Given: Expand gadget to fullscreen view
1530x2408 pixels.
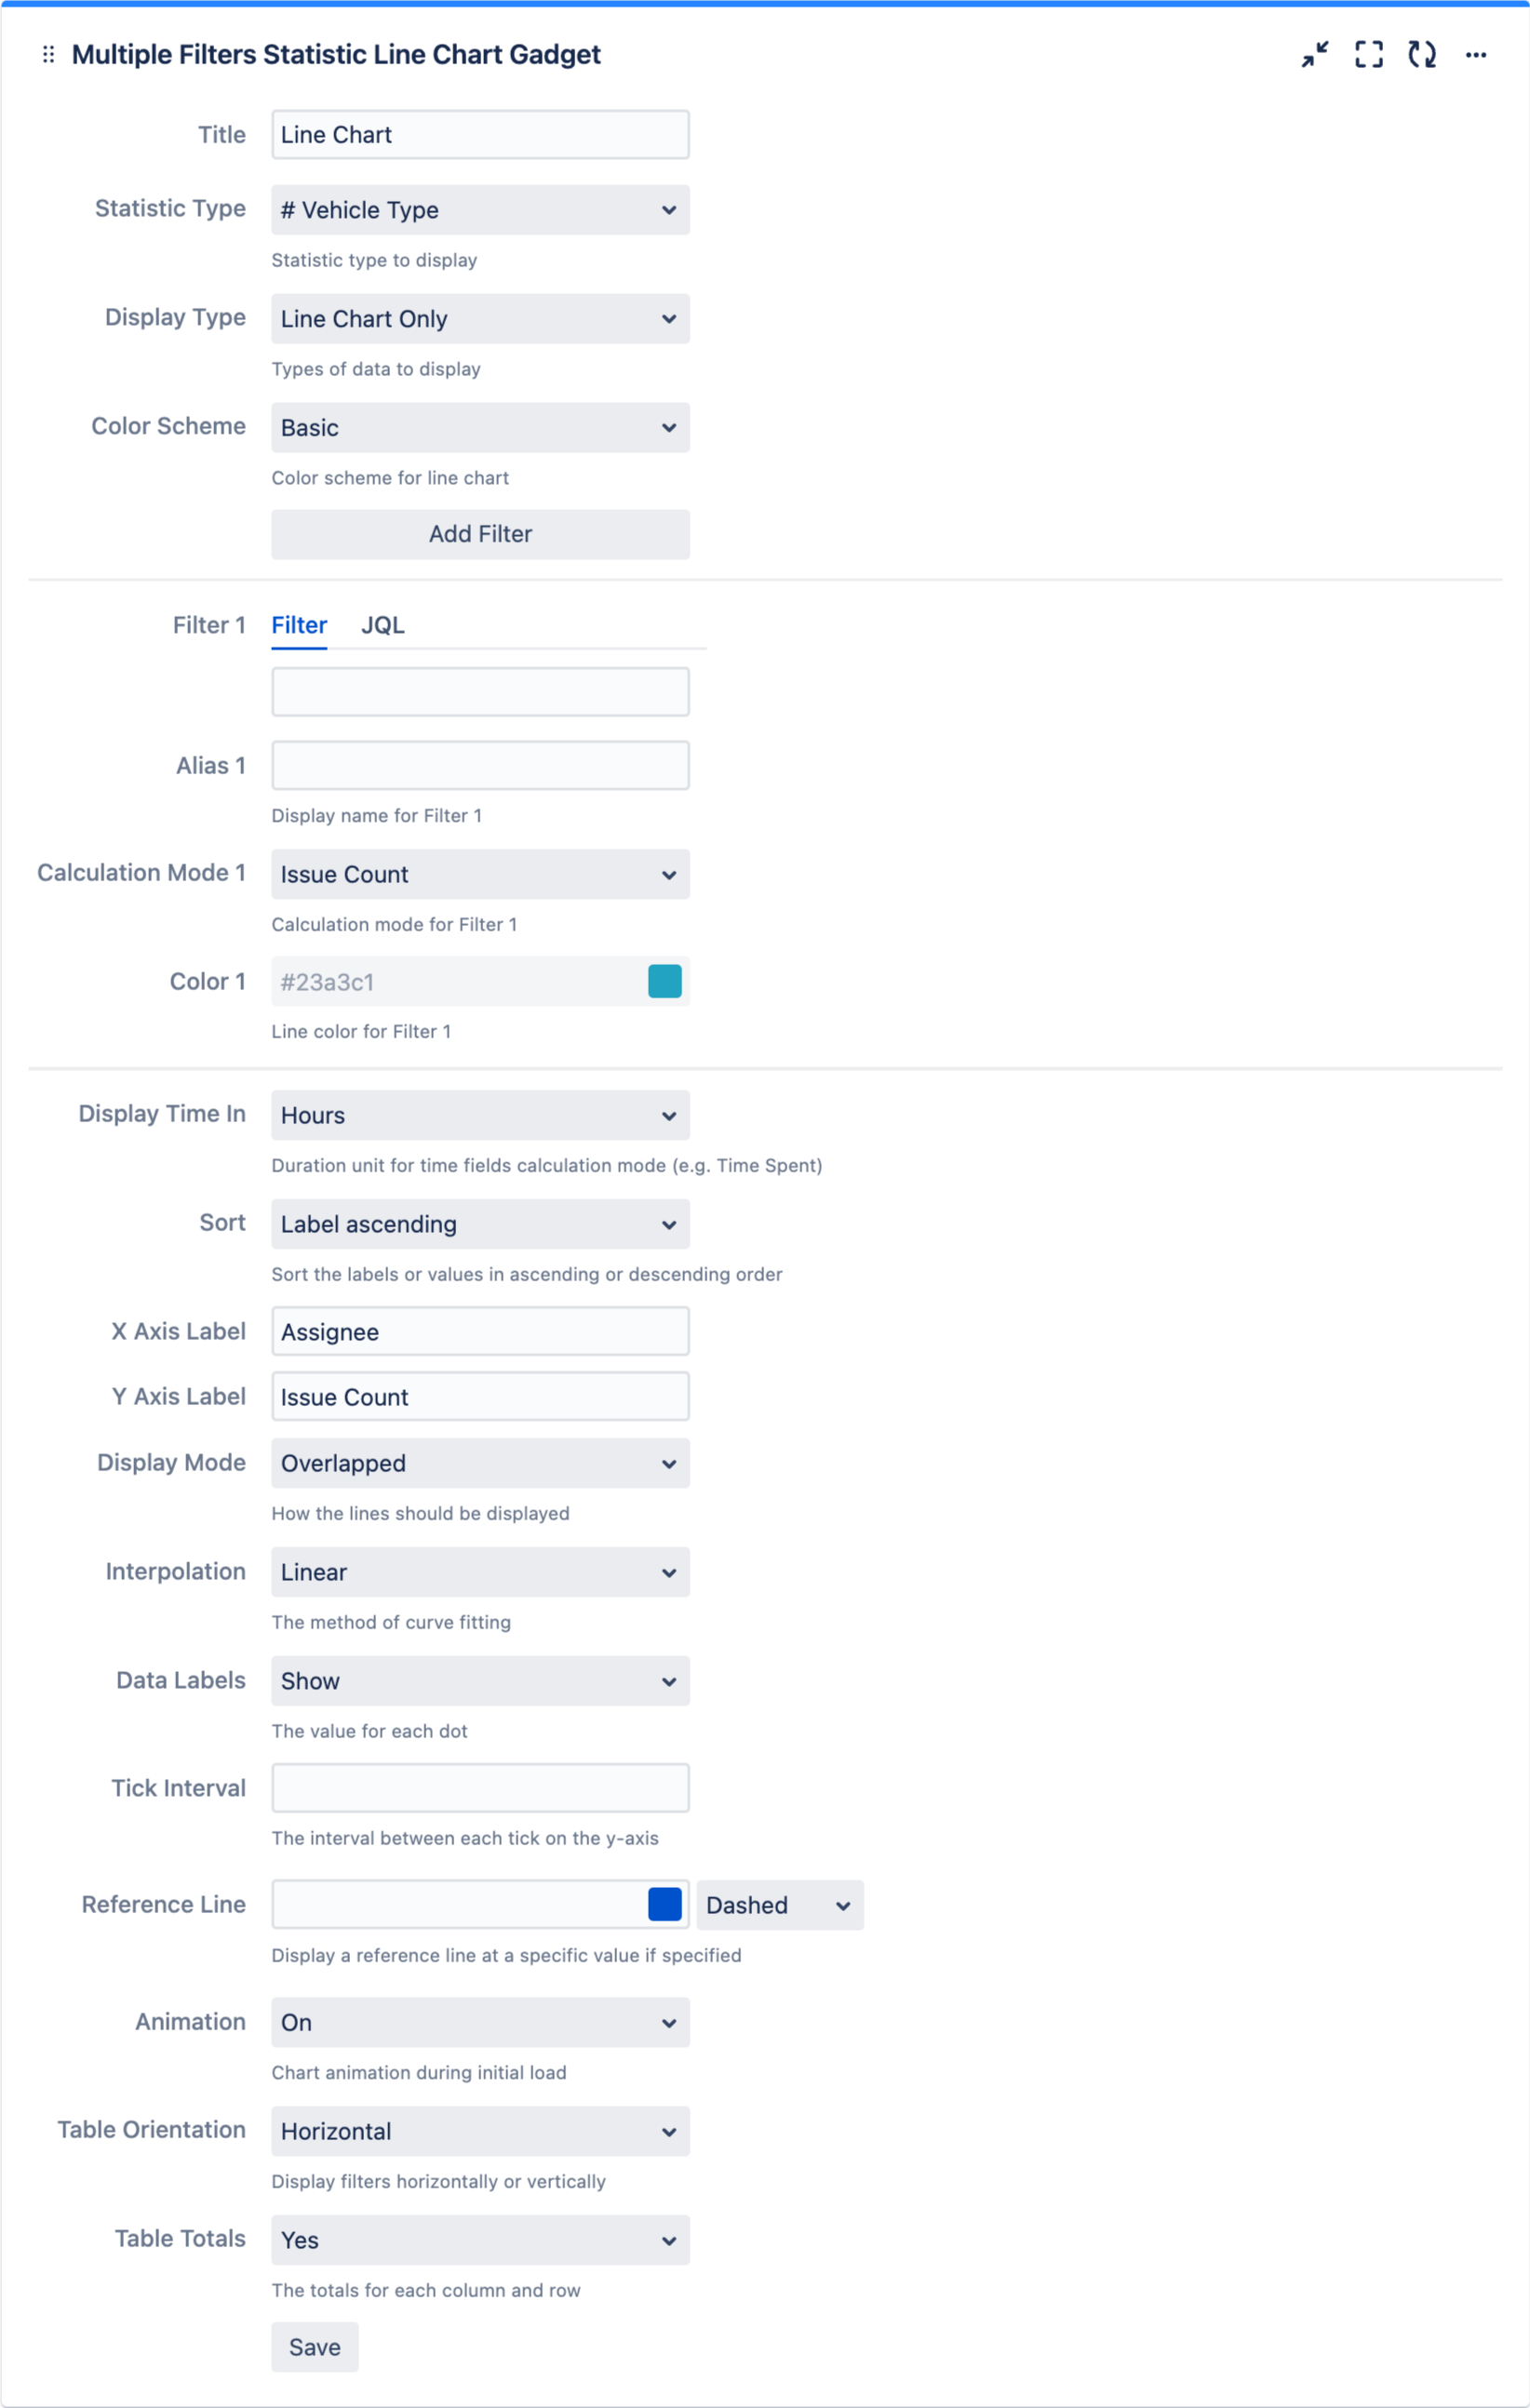Looking at the screenshot, I should pos(1369,55).
